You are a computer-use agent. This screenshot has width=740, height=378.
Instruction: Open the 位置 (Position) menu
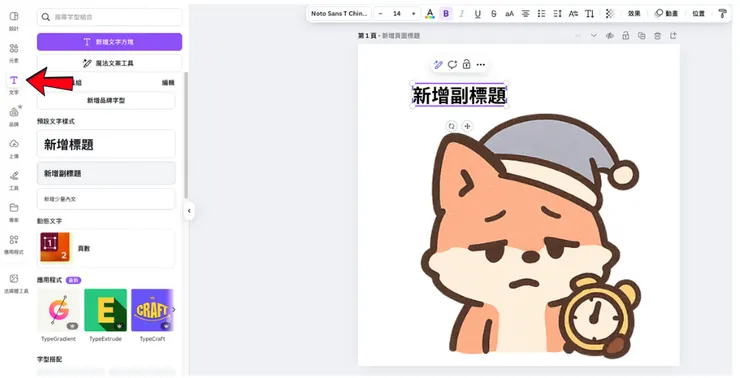click(698, 14)
